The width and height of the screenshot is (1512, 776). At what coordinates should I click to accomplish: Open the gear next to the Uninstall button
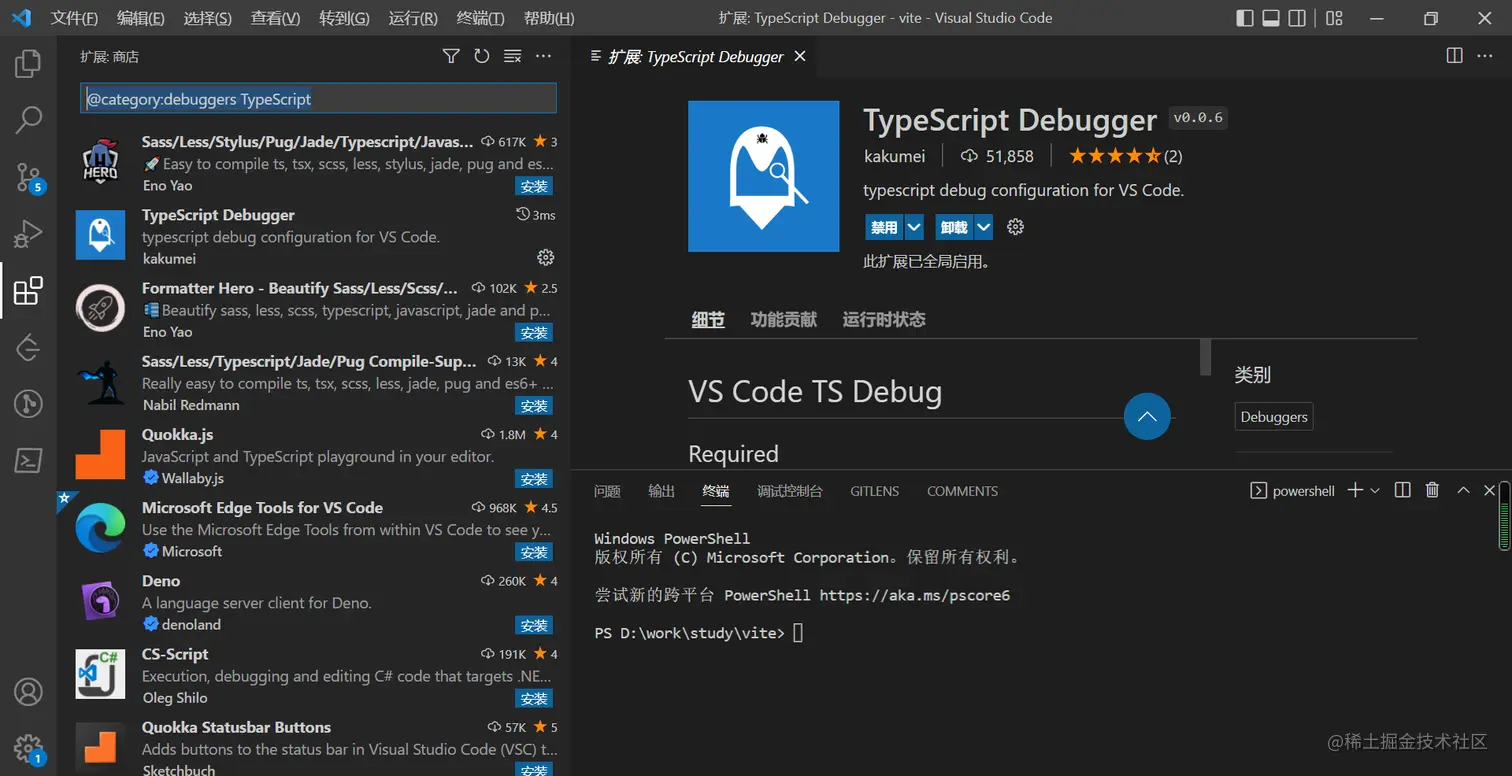(1015, 227)
